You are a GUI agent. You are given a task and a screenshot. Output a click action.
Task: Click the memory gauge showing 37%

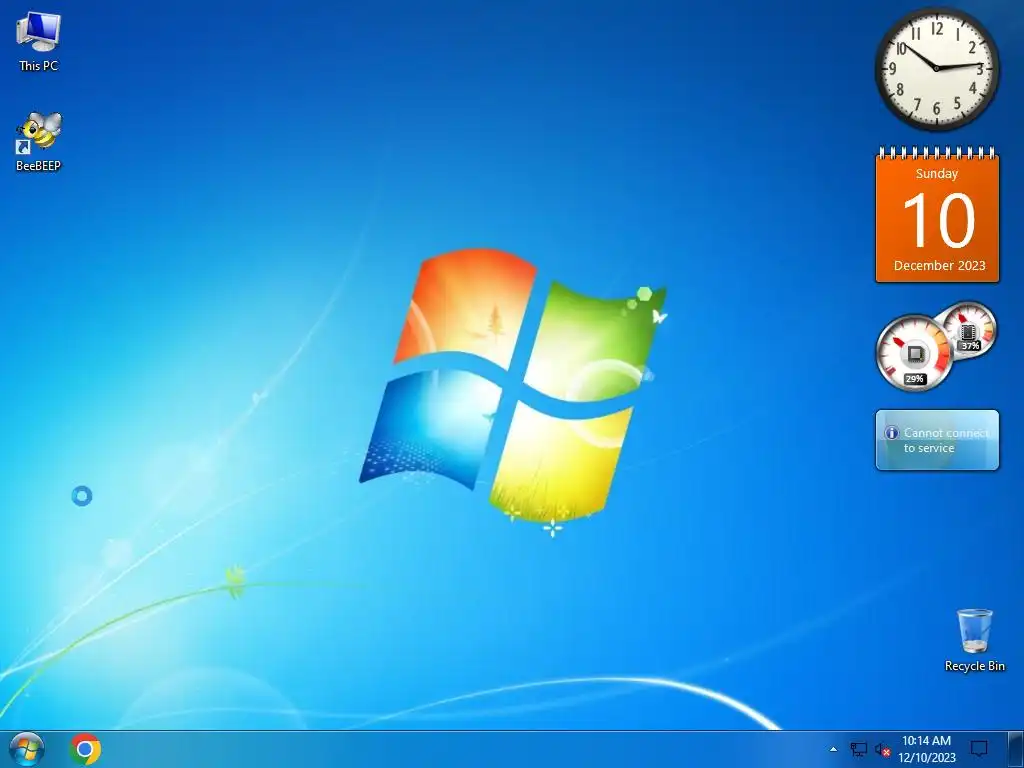tap(968, 330)
